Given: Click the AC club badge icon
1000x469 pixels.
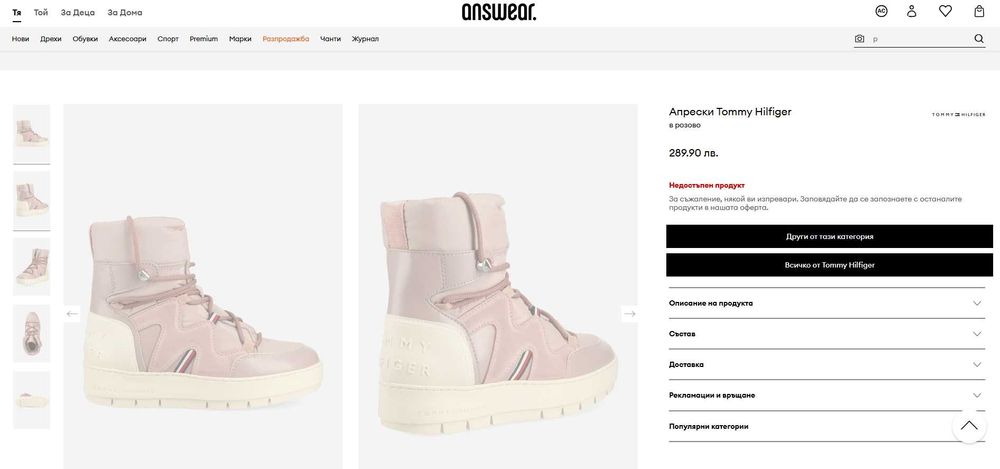Looking at the screenshot, I should point(881,11).
